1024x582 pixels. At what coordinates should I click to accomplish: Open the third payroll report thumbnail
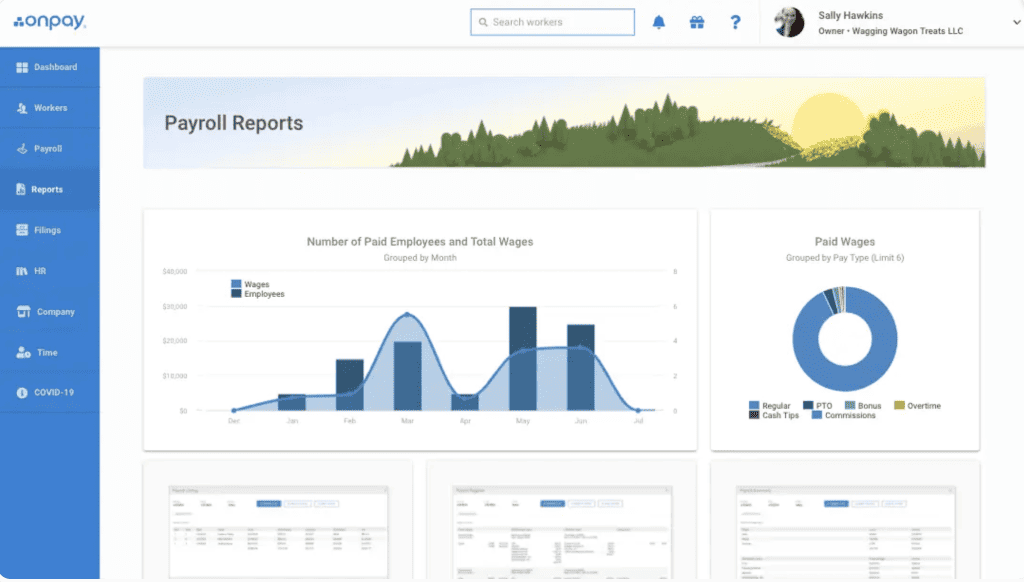point(845,532)
